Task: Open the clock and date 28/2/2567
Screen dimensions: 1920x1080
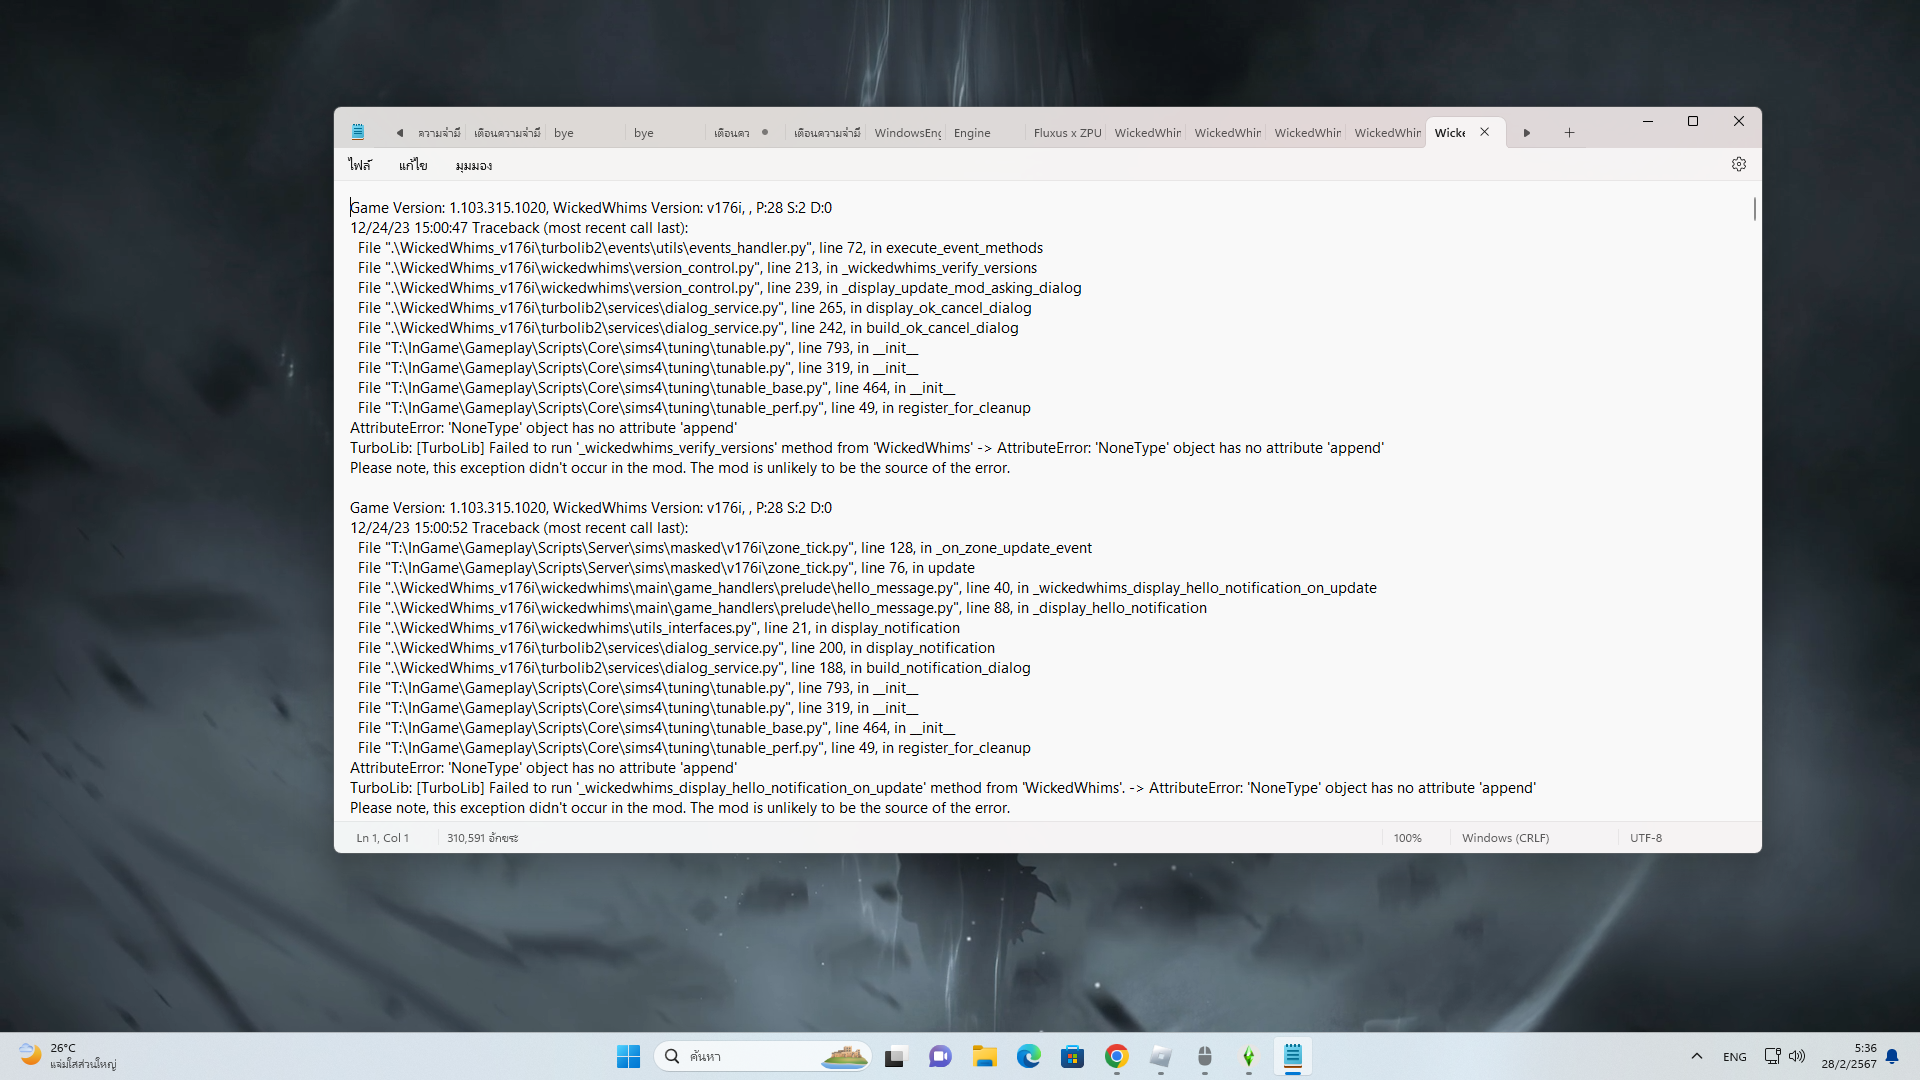Action: click(x=1849, y=1056)
